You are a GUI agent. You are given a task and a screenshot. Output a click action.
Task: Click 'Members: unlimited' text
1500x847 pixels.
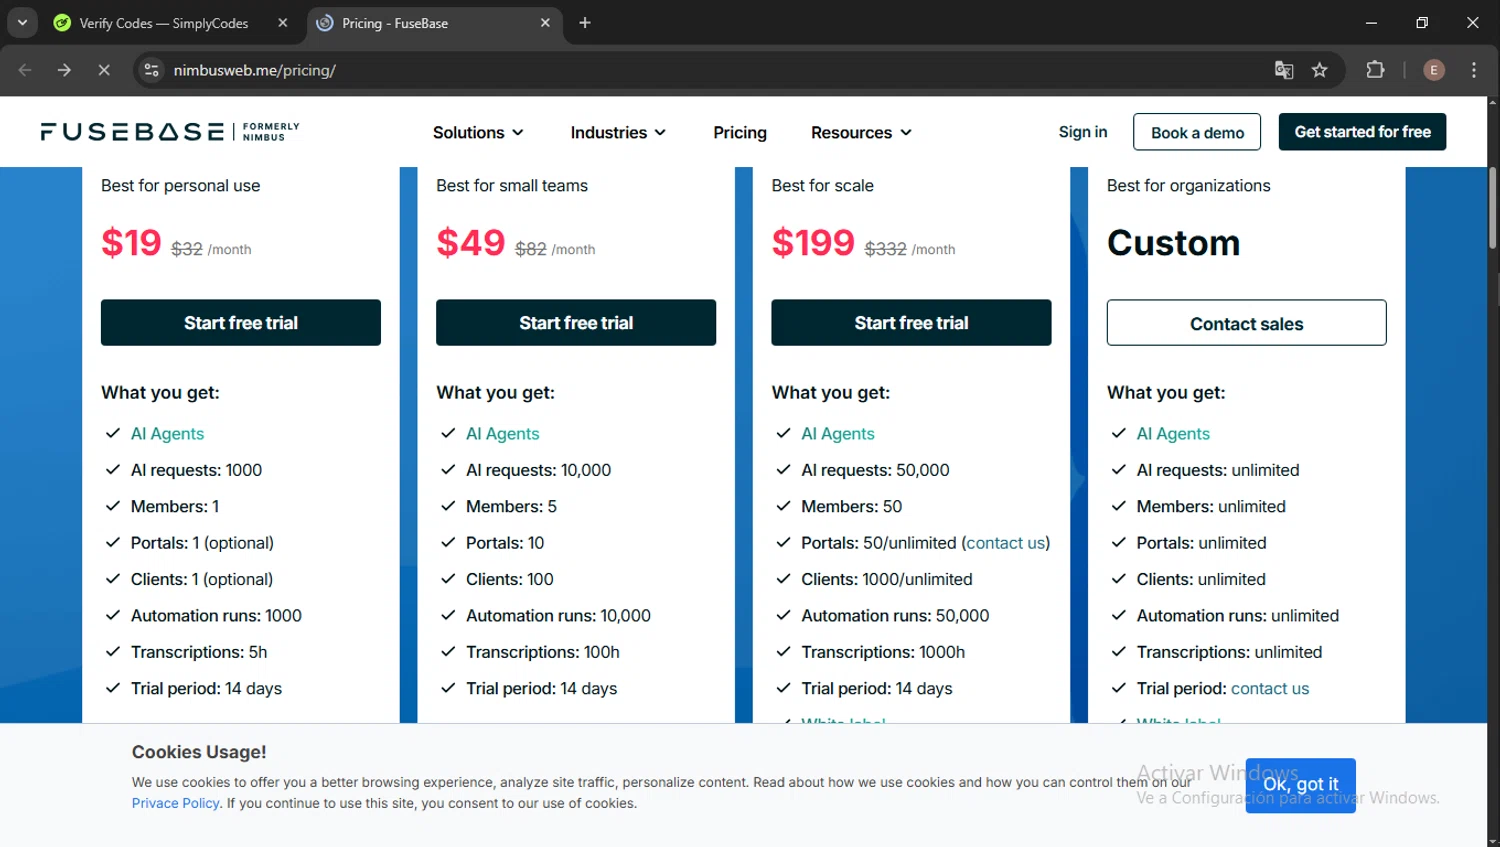point(1211,506)
